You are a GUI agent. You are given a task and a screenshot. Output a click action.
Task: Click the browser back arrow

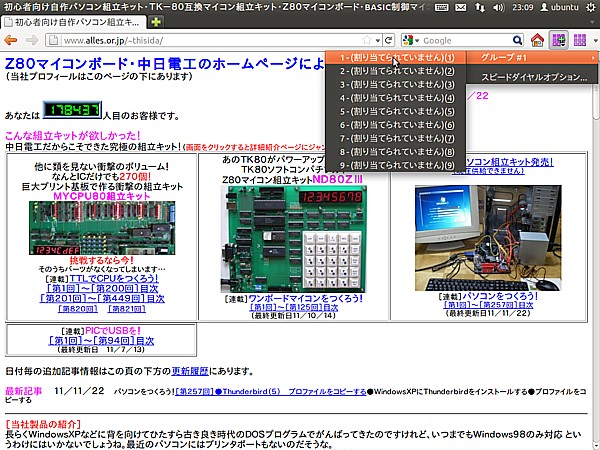[x=11, y=40]
